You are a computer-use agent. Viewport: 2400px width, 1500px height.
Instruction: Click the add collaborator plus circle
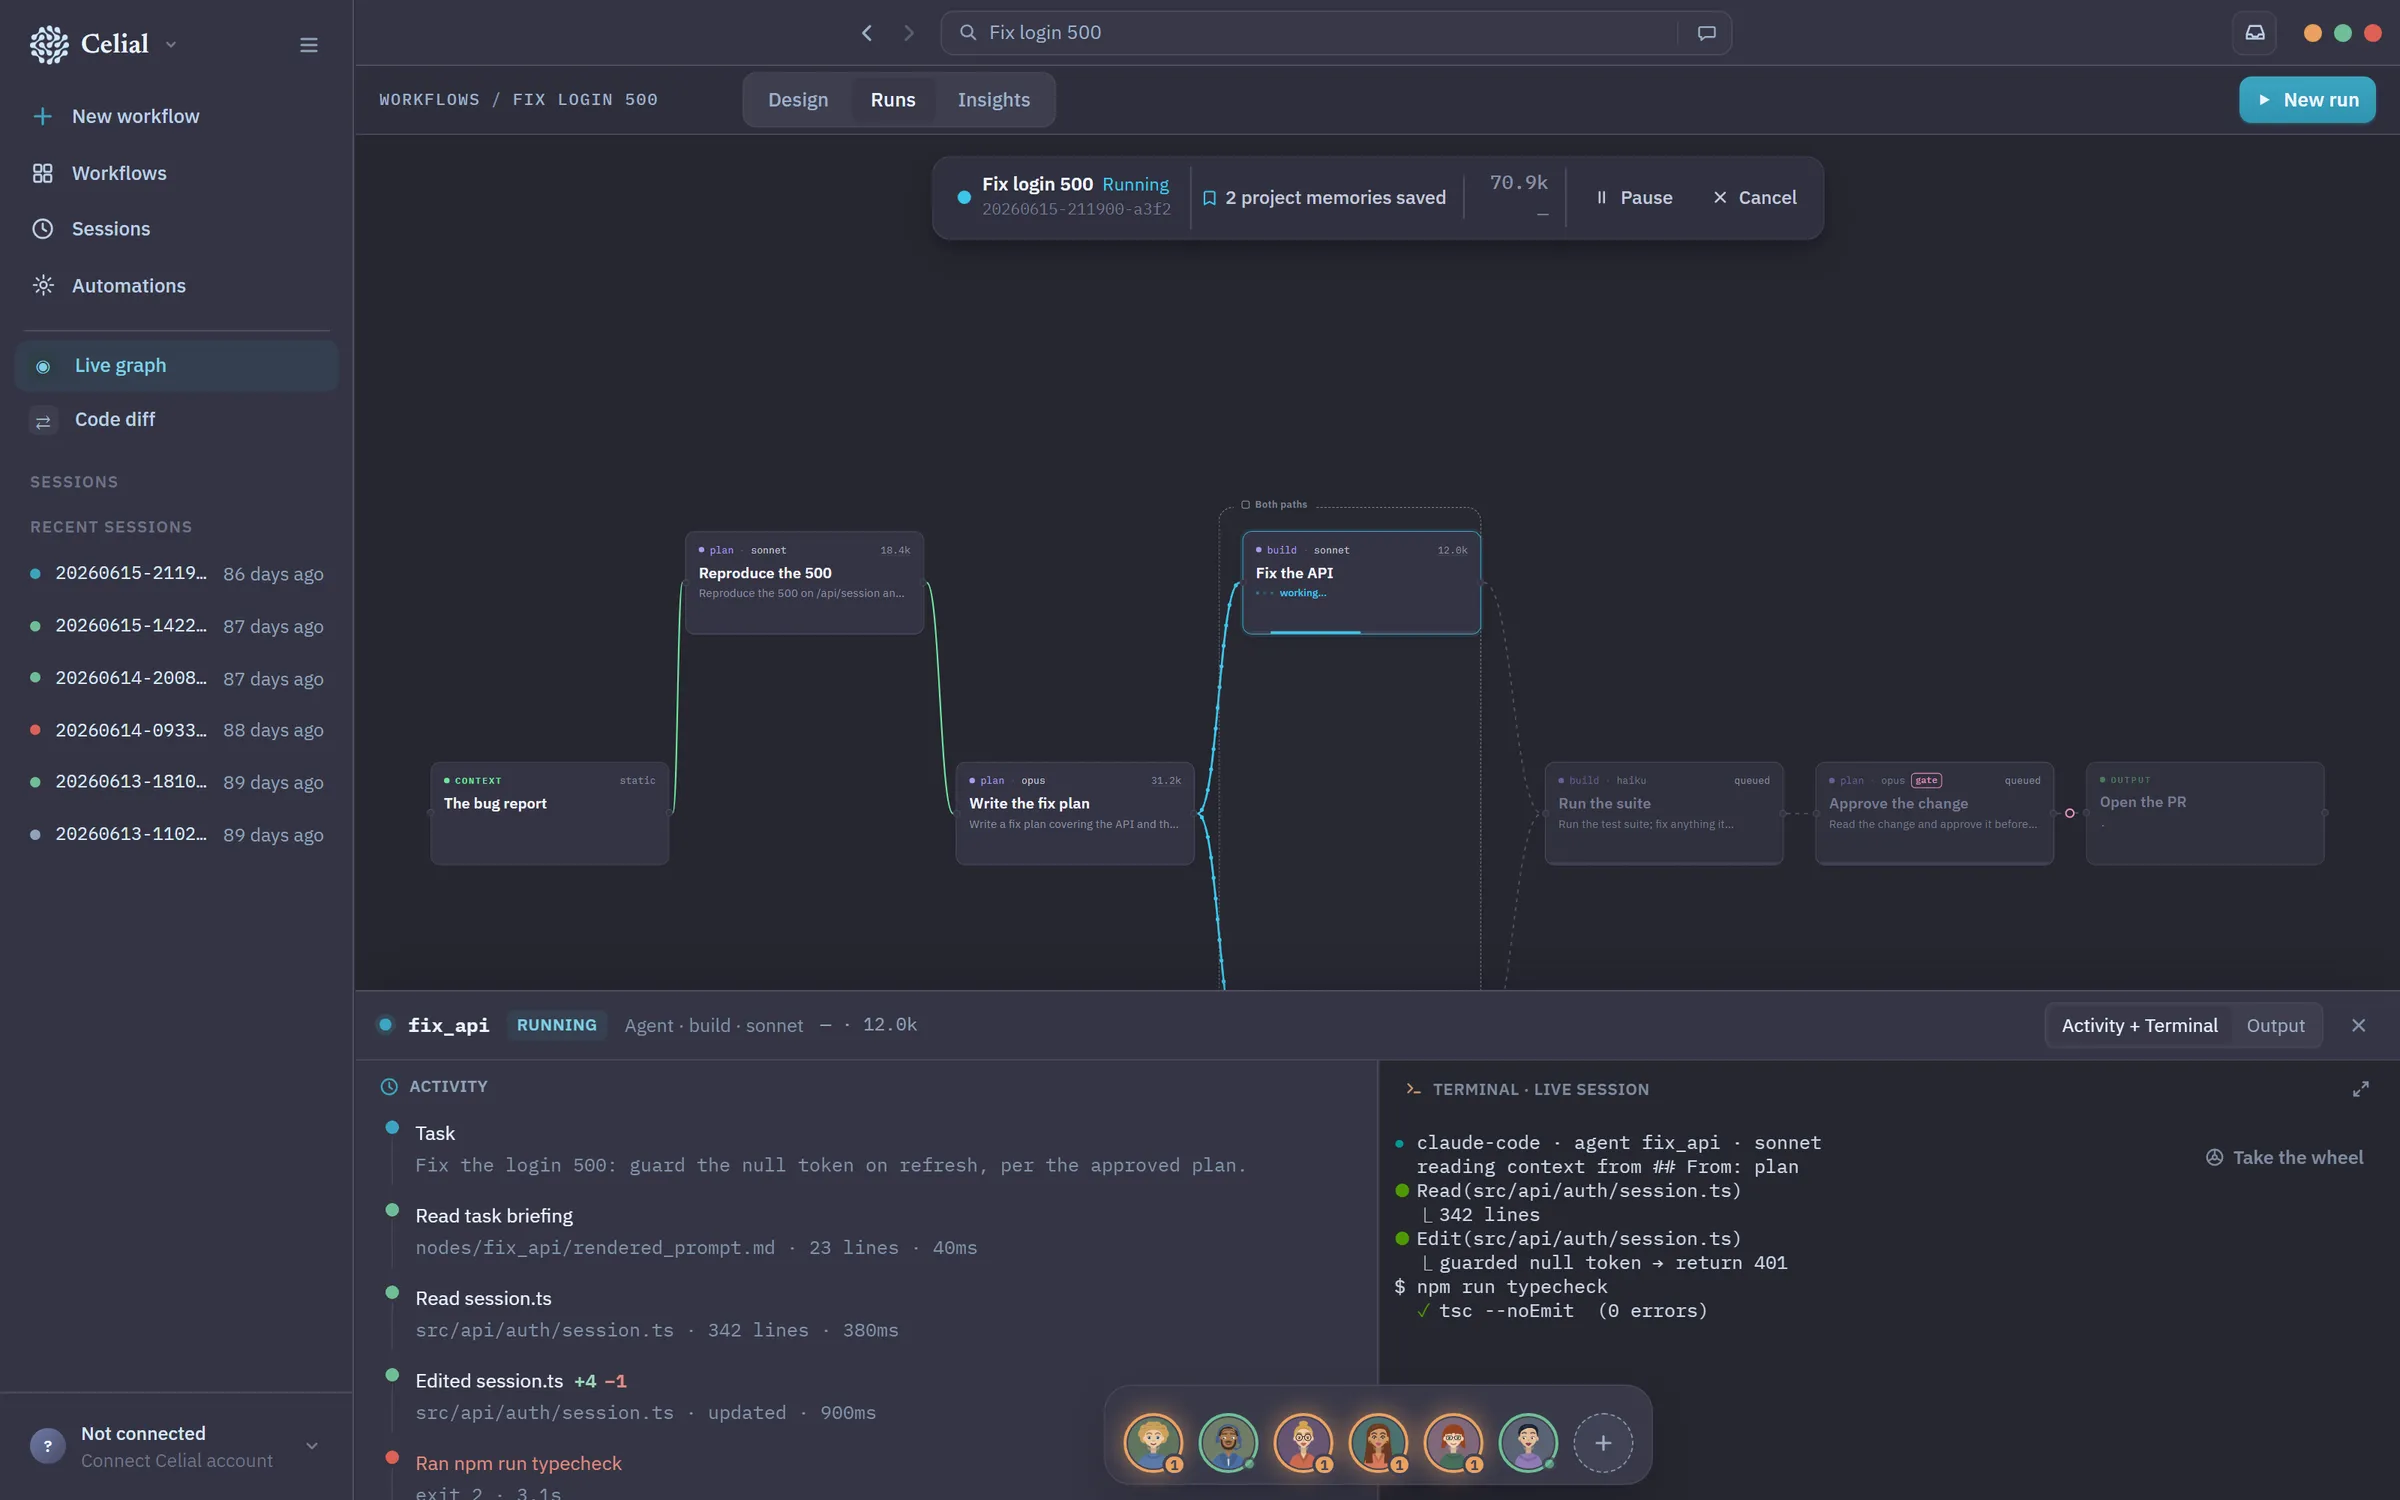coord(1603,1443)
